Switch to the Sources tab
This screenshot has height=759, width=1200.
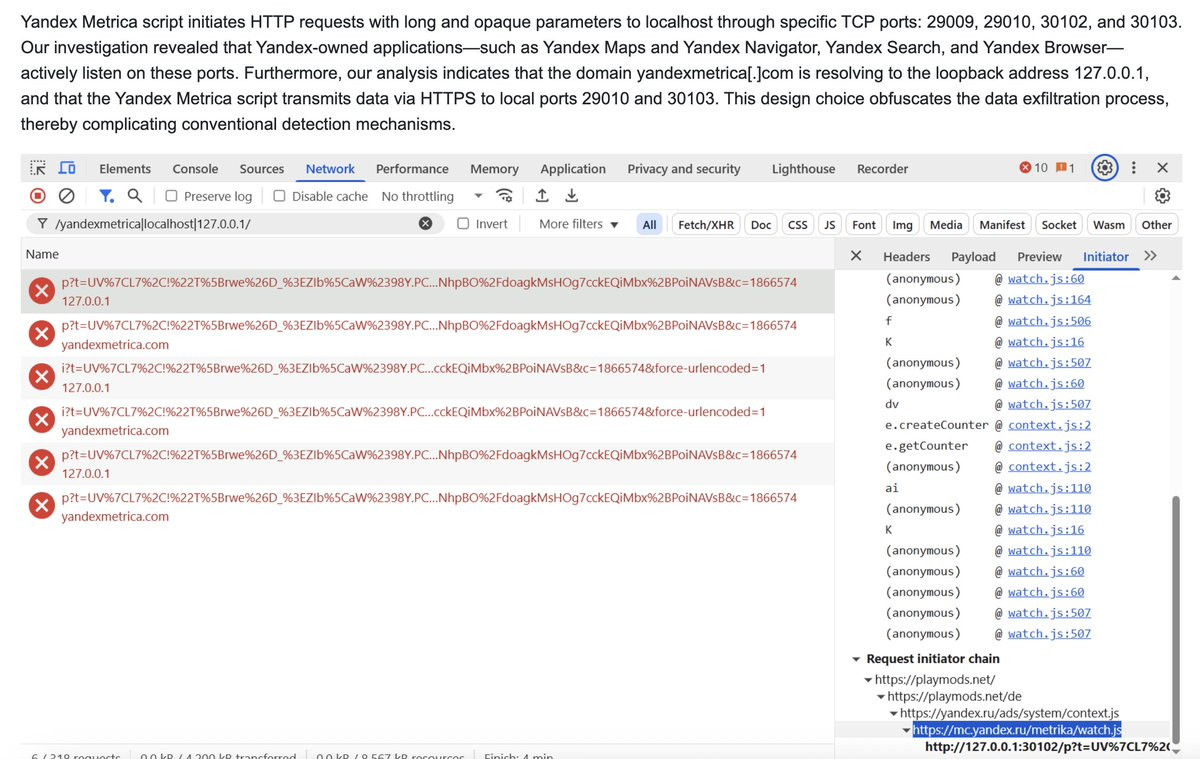[262, 169]
